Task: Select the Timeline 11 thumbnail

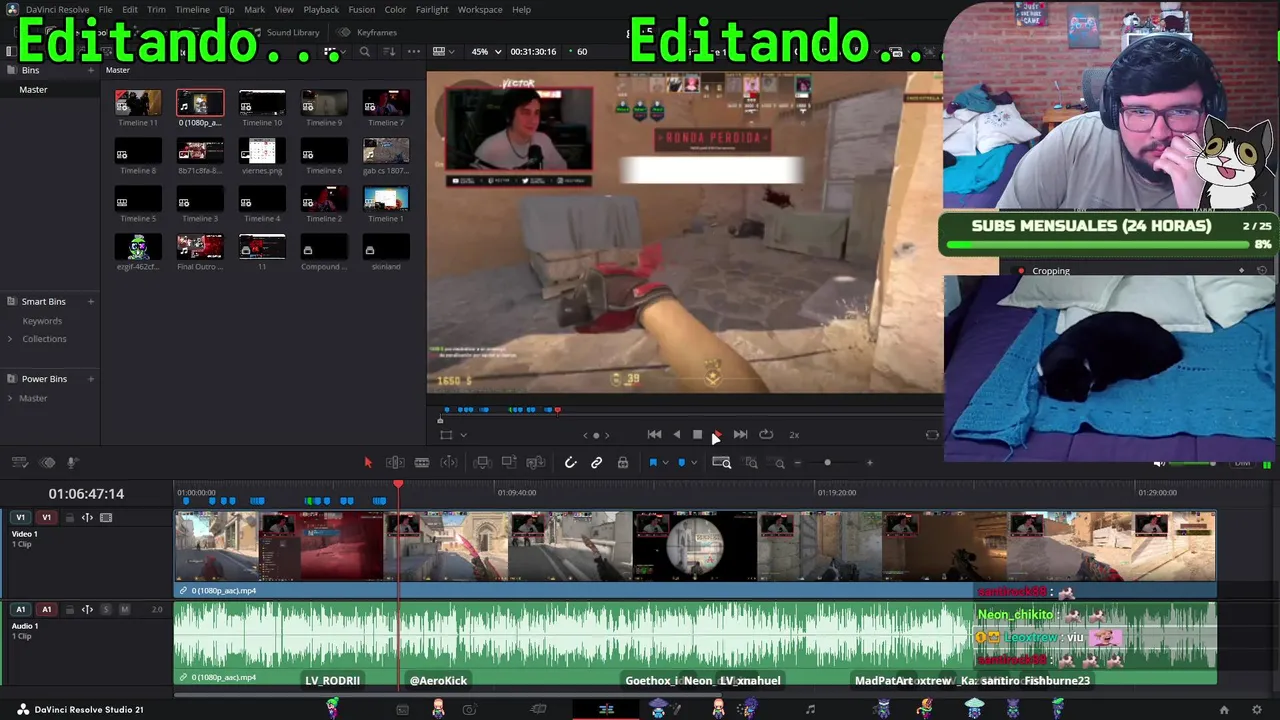Action: tap(138, 103)
